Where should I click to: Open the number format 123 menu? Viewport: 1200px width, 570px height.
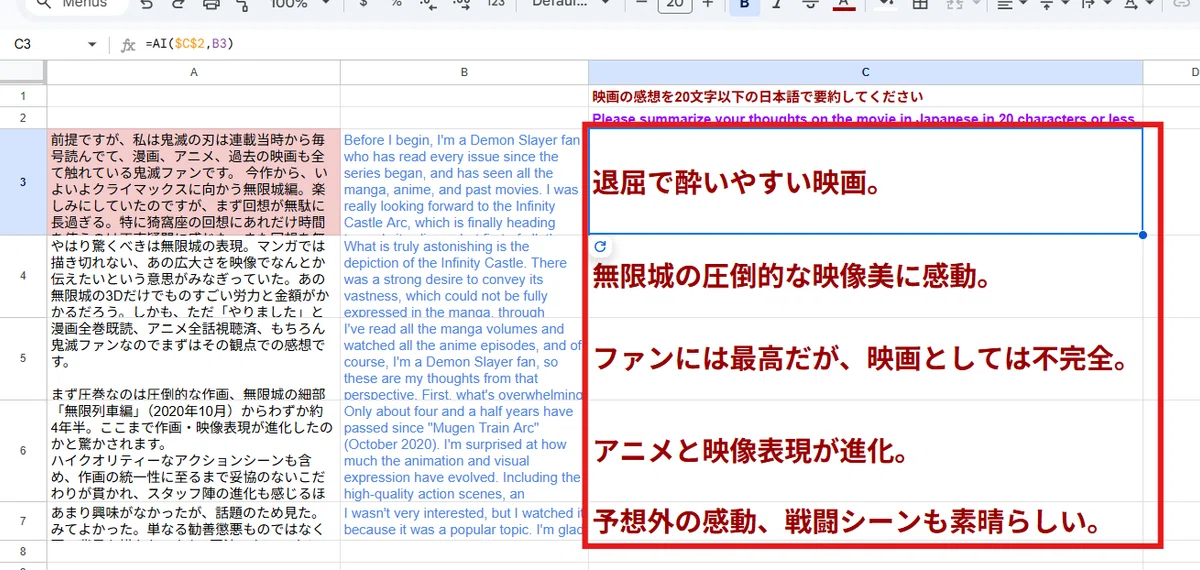pyautogui.click(x=496, y=4)
